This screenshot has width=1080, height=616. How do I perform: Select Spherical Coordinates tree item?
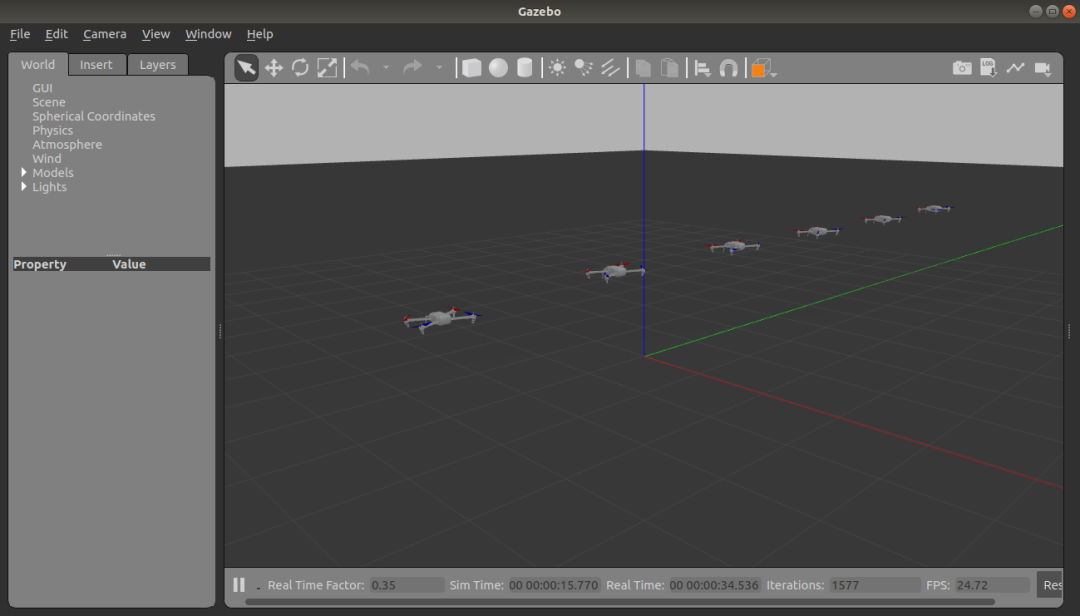click(94, 116)
